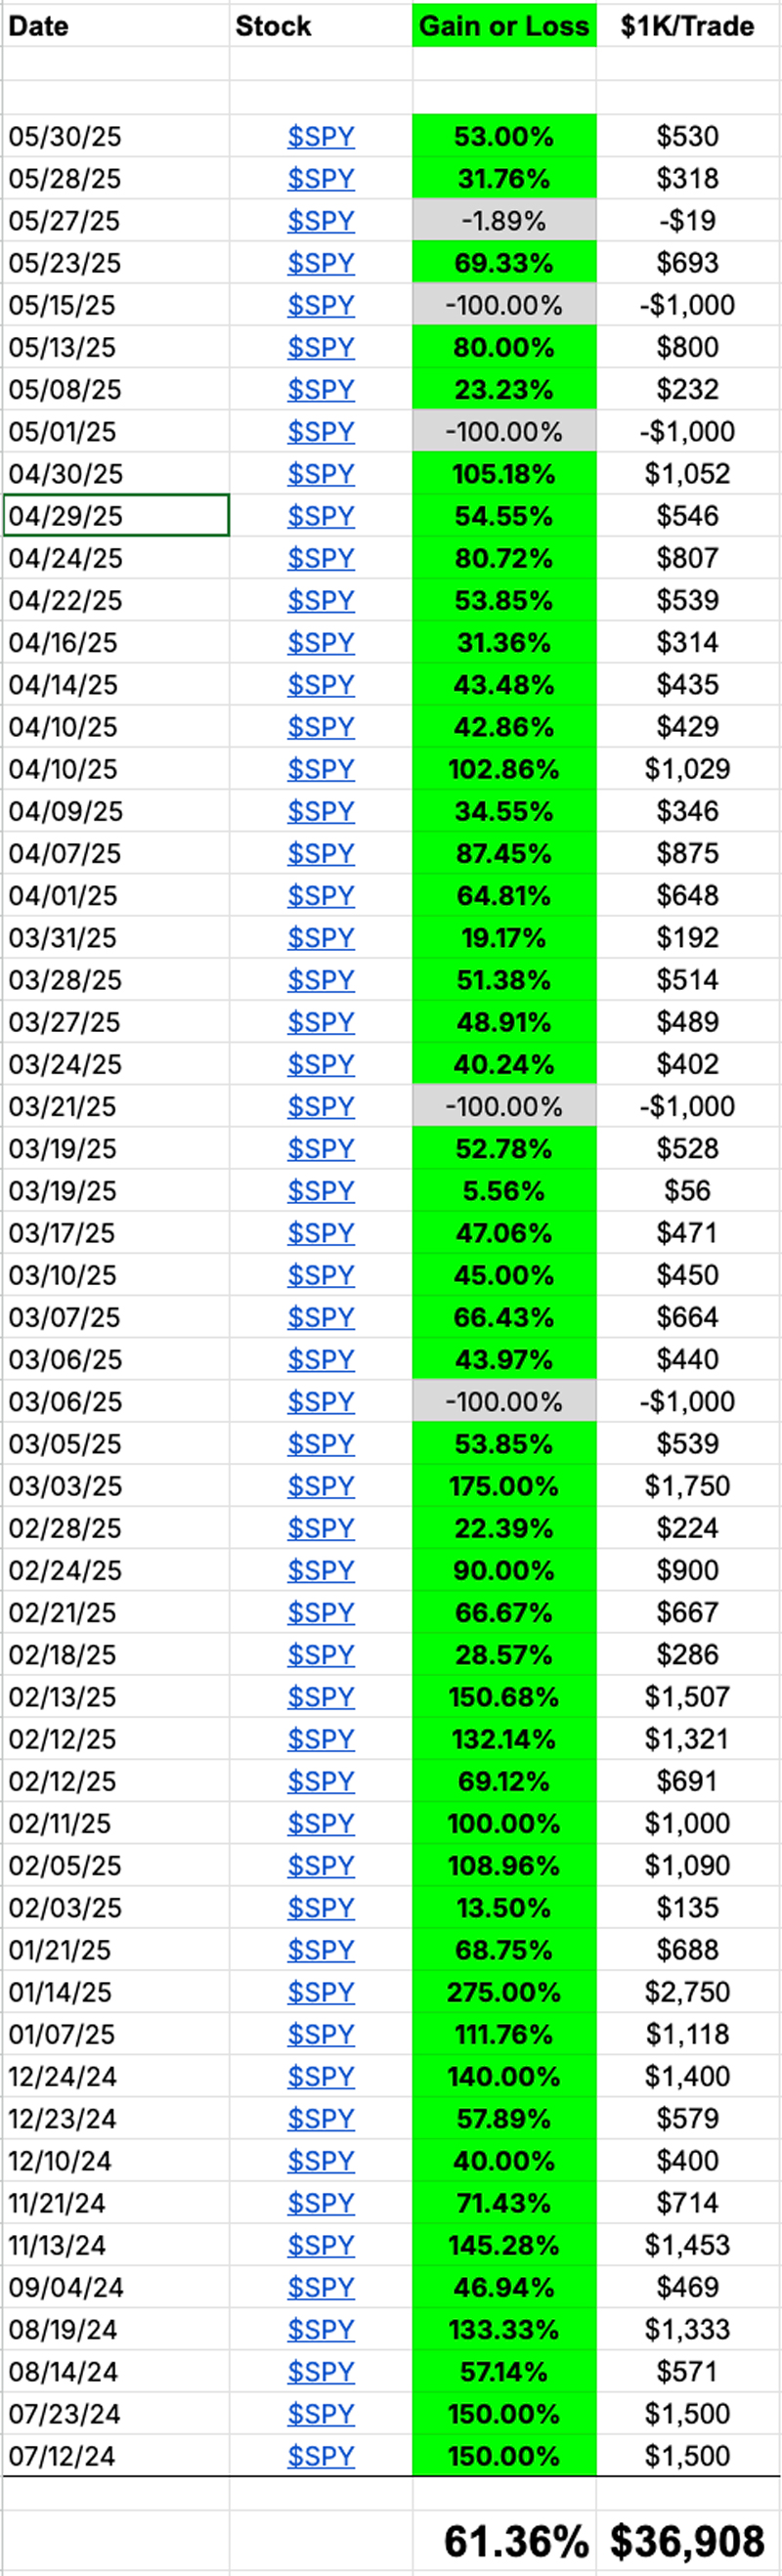The height and width of the screenshot is (2576, 782).
Task: Select the 105.18% gain cell
Action: (504, 474)
